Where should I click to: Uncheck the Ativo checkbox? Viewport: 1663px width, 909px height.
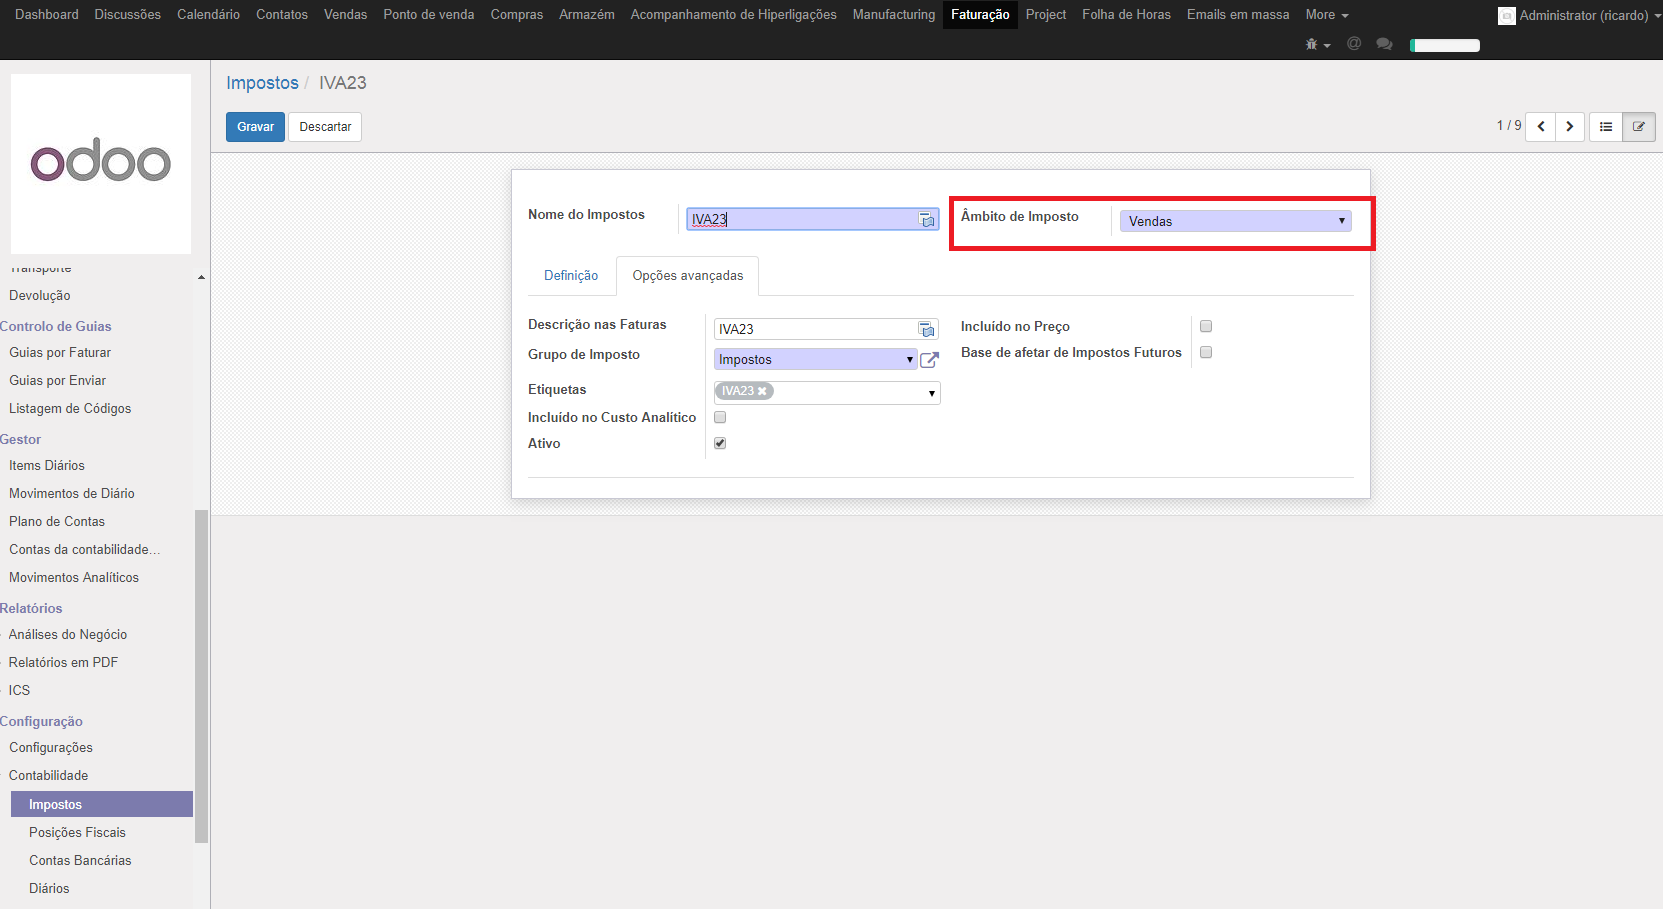(x=720, y=443)
